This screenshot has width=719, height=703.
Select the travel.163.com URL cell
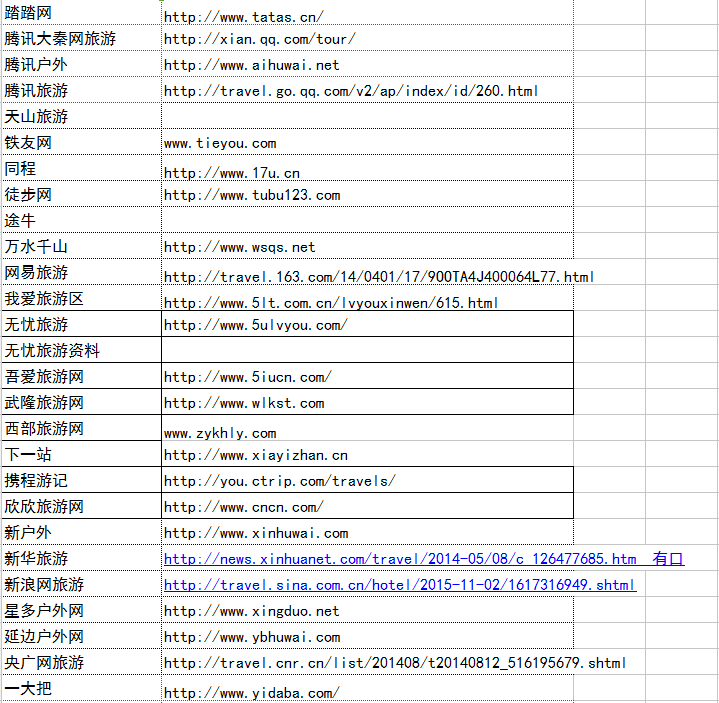pos(367,271)
